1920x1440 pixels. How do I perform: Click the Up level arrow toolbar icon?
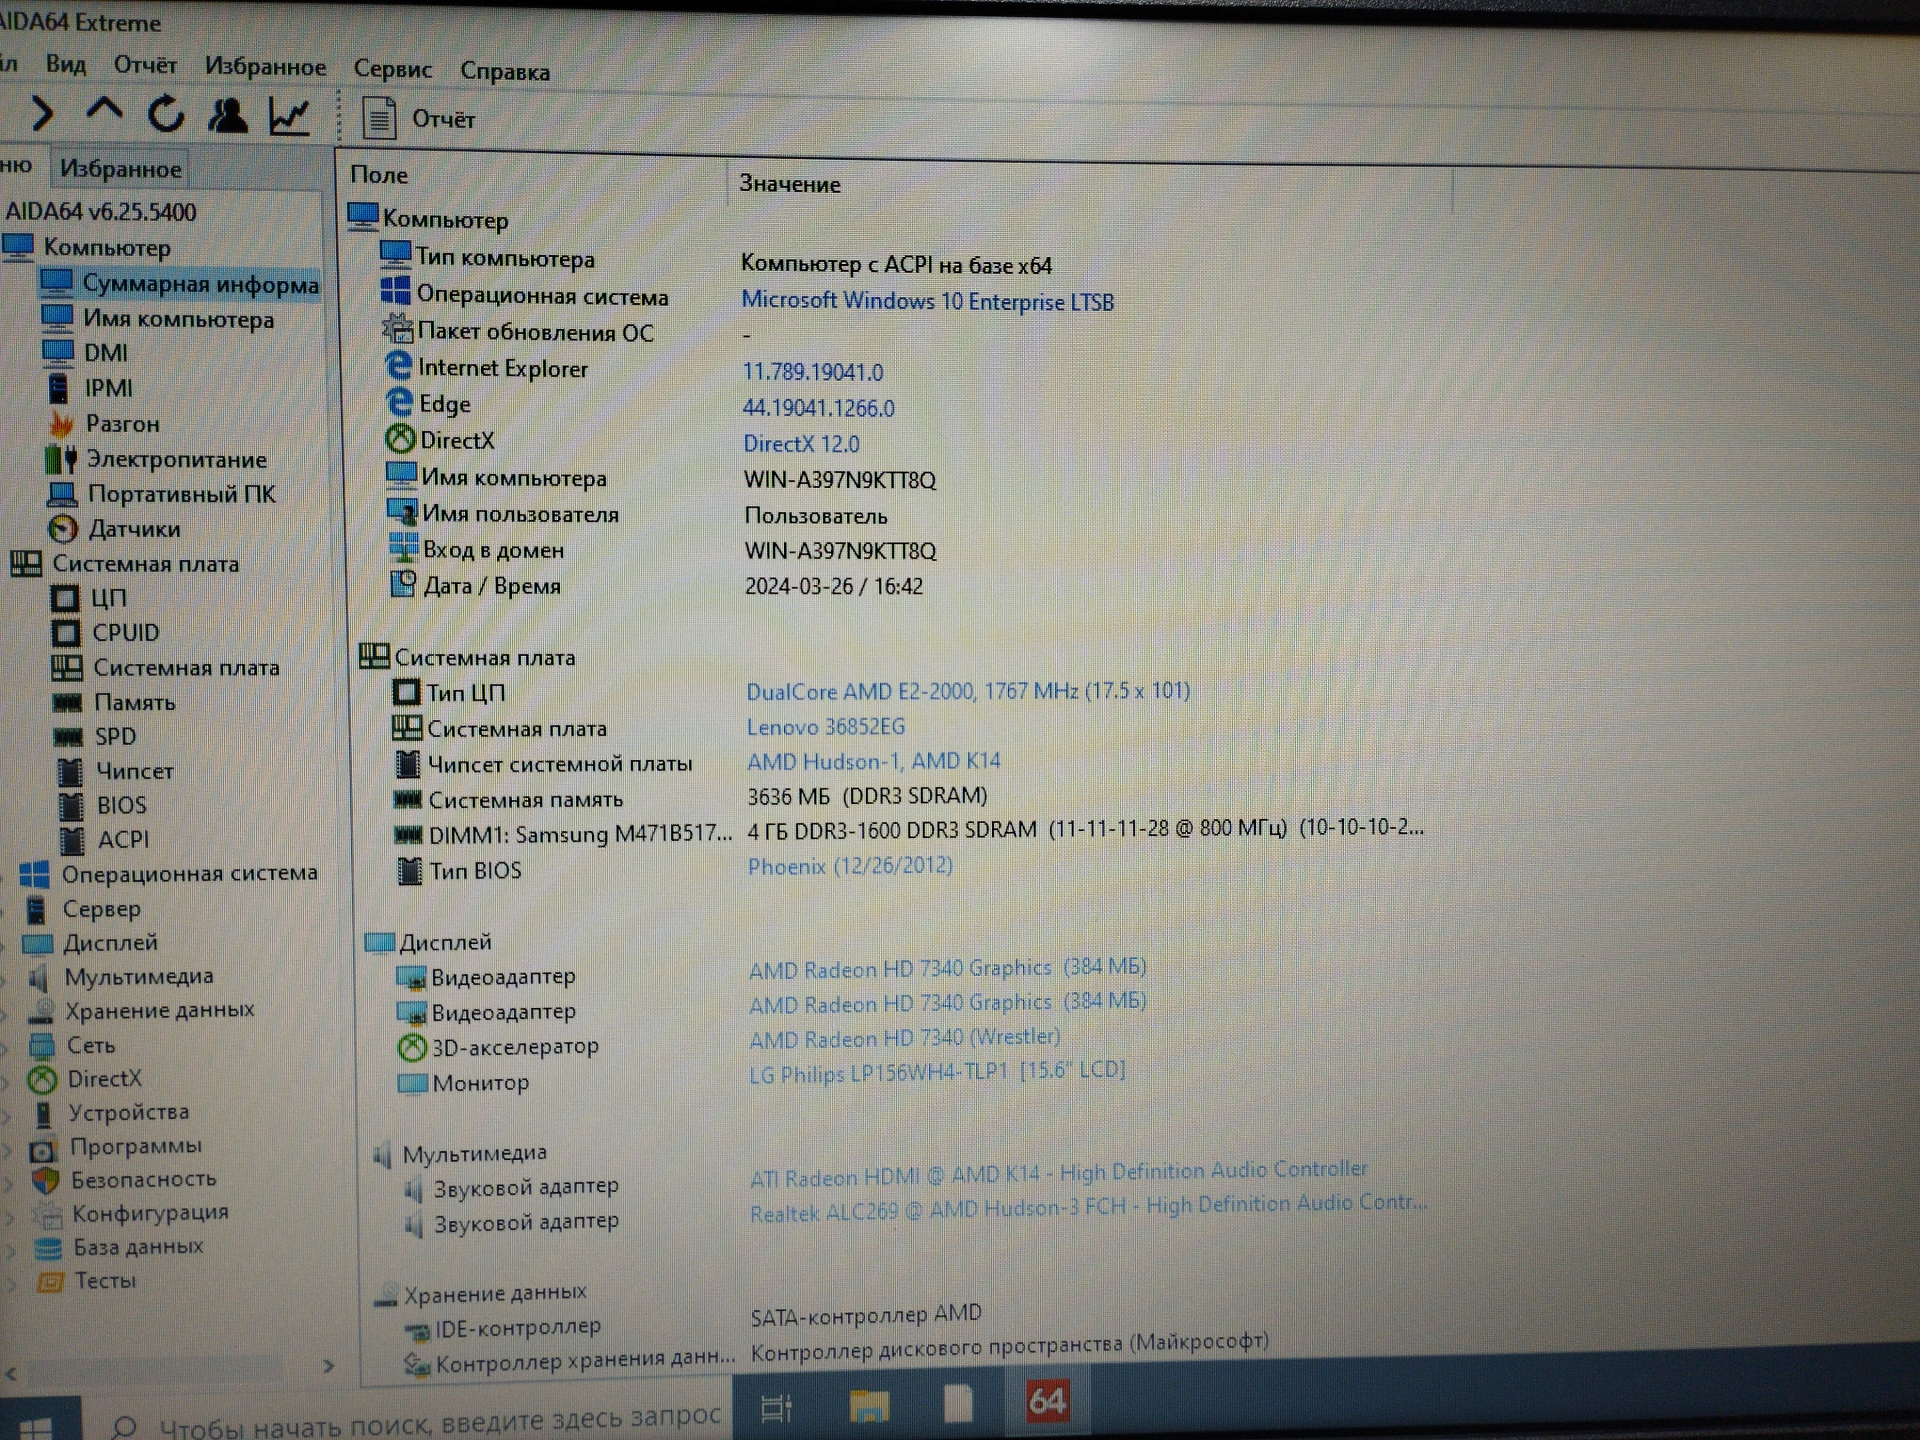104,111
